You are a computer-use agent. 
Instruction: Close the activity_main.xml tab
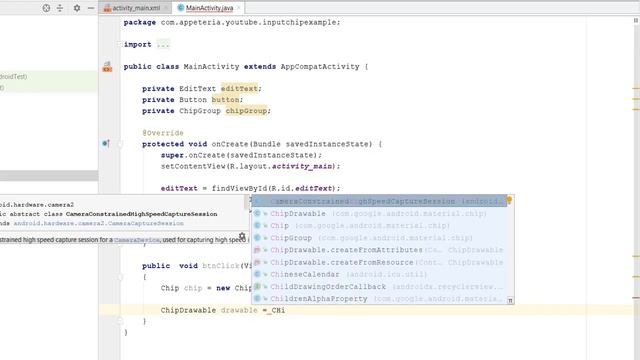click(x=166, y=8)
